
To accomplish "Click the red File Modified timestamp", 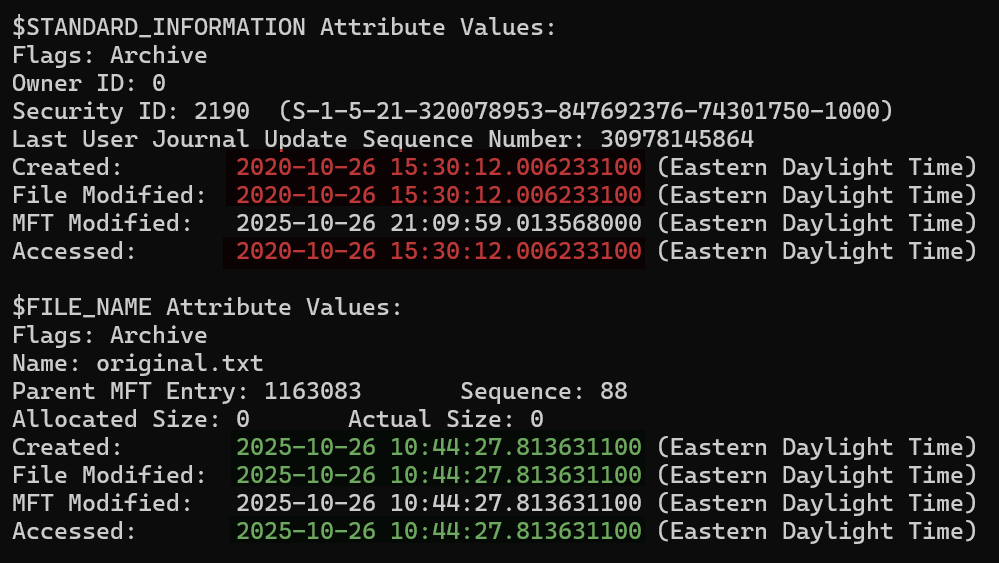I will [x=439, y=195].
